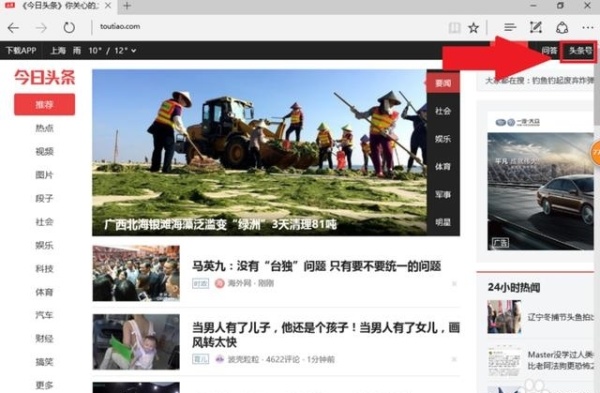Open Edge reading view book icon
This screenshot has height=393, width=600.
click(454, 28)
